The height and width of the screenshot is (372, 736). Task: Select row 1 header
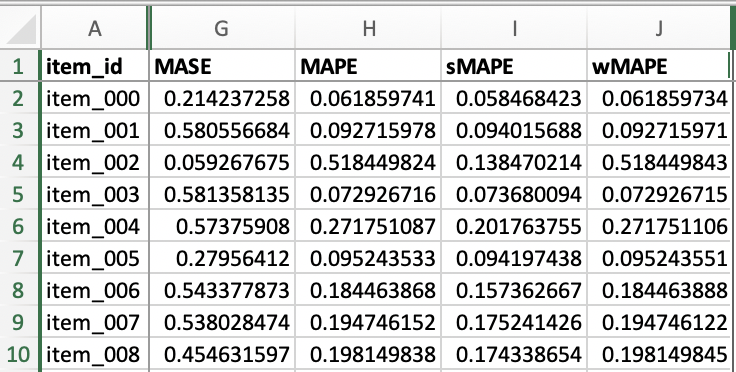tap(20, 66)
